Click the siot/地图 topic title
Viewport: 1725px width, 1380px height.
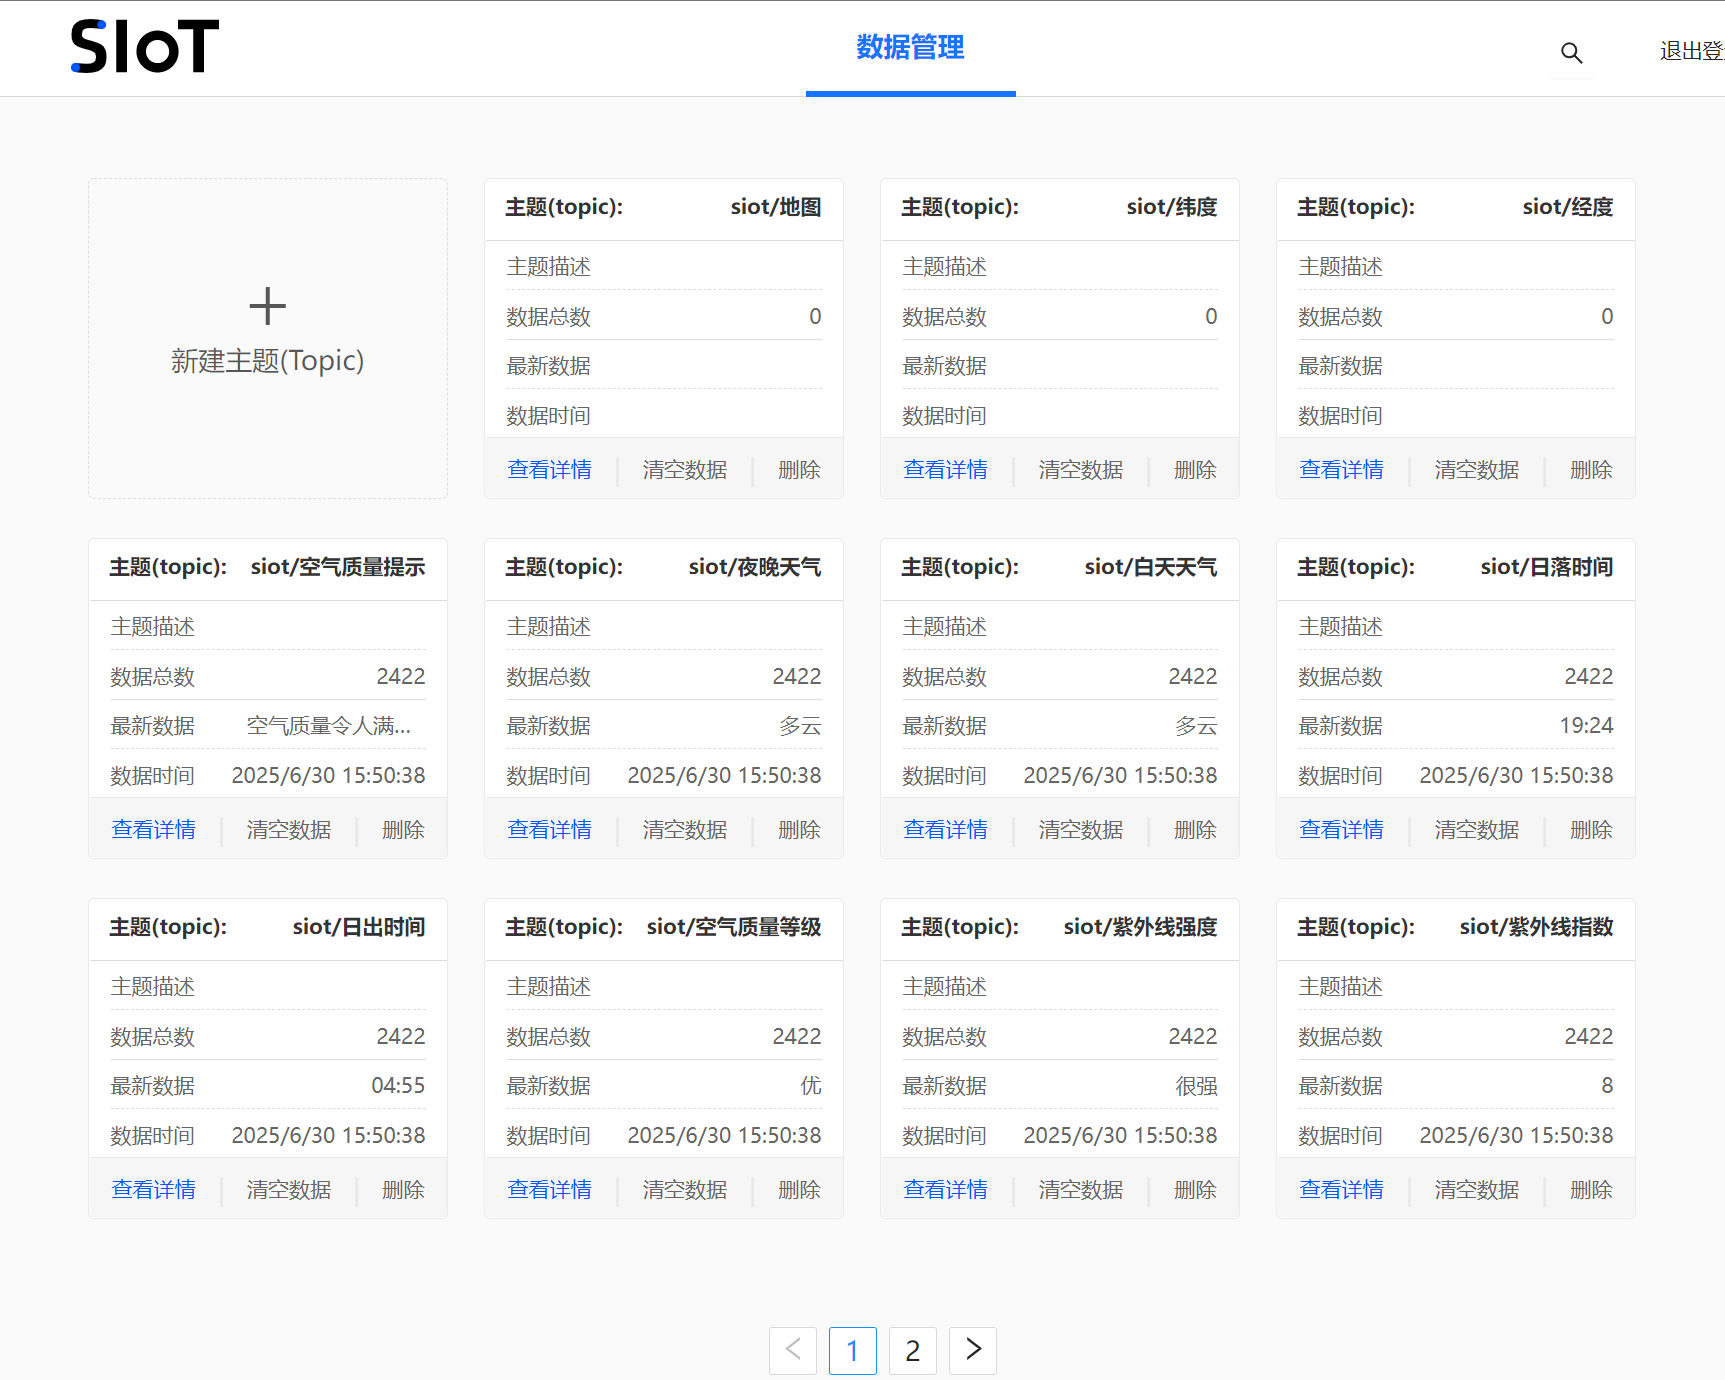[x=776, y=207]
